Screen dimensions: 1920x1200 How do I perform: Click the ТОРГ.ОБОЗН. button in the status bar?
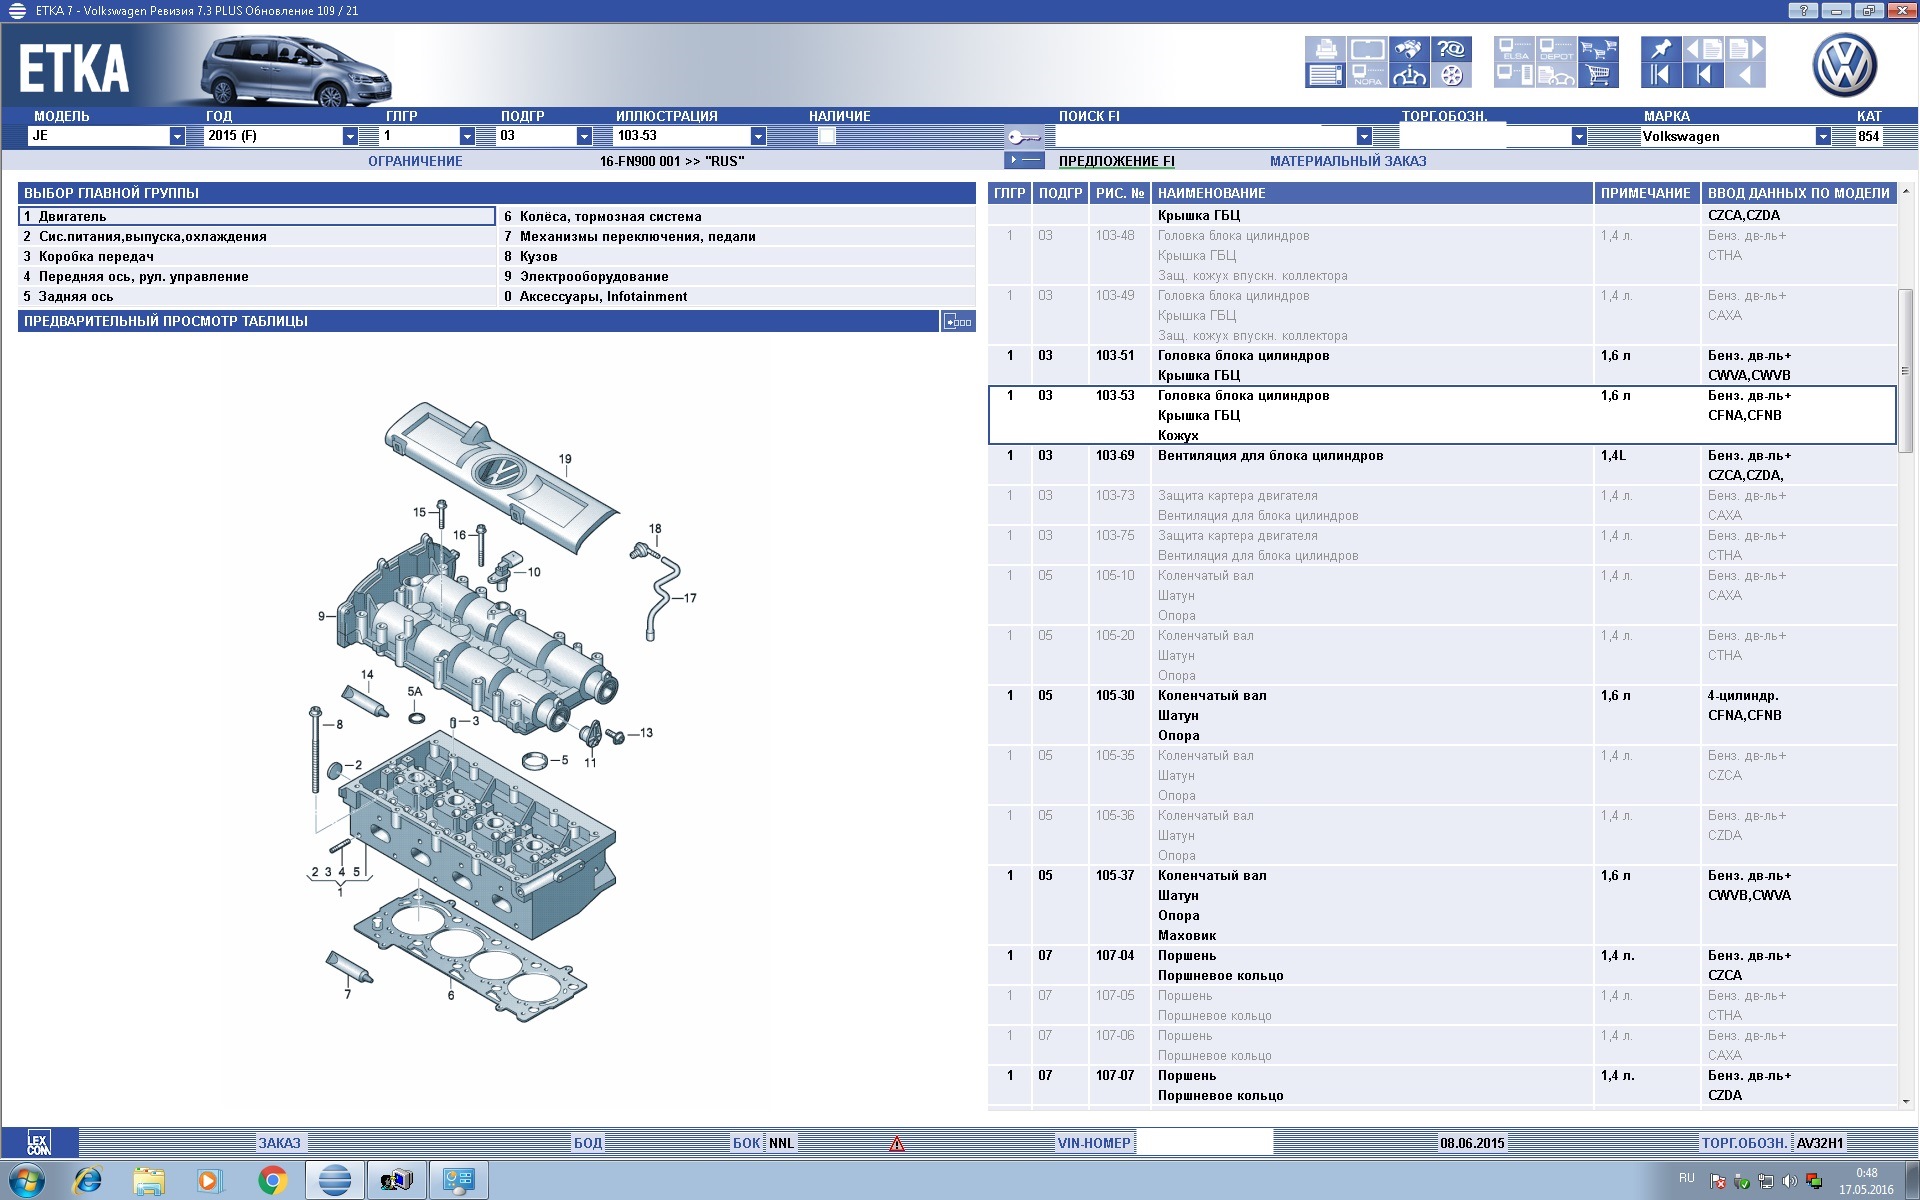tap(1744, 1143)
